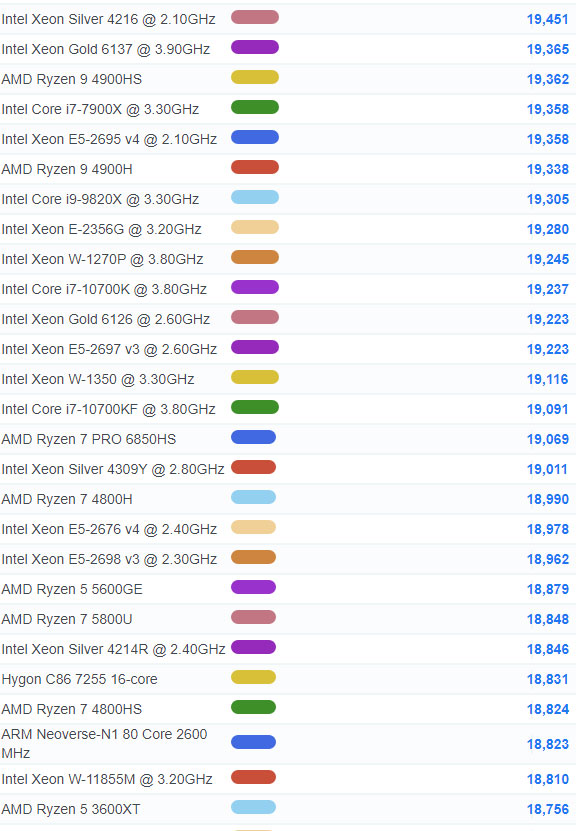The height and width of the screenshot is (831, 576).
Task: Click the 19,069 score value
Action: click(547, 439)
